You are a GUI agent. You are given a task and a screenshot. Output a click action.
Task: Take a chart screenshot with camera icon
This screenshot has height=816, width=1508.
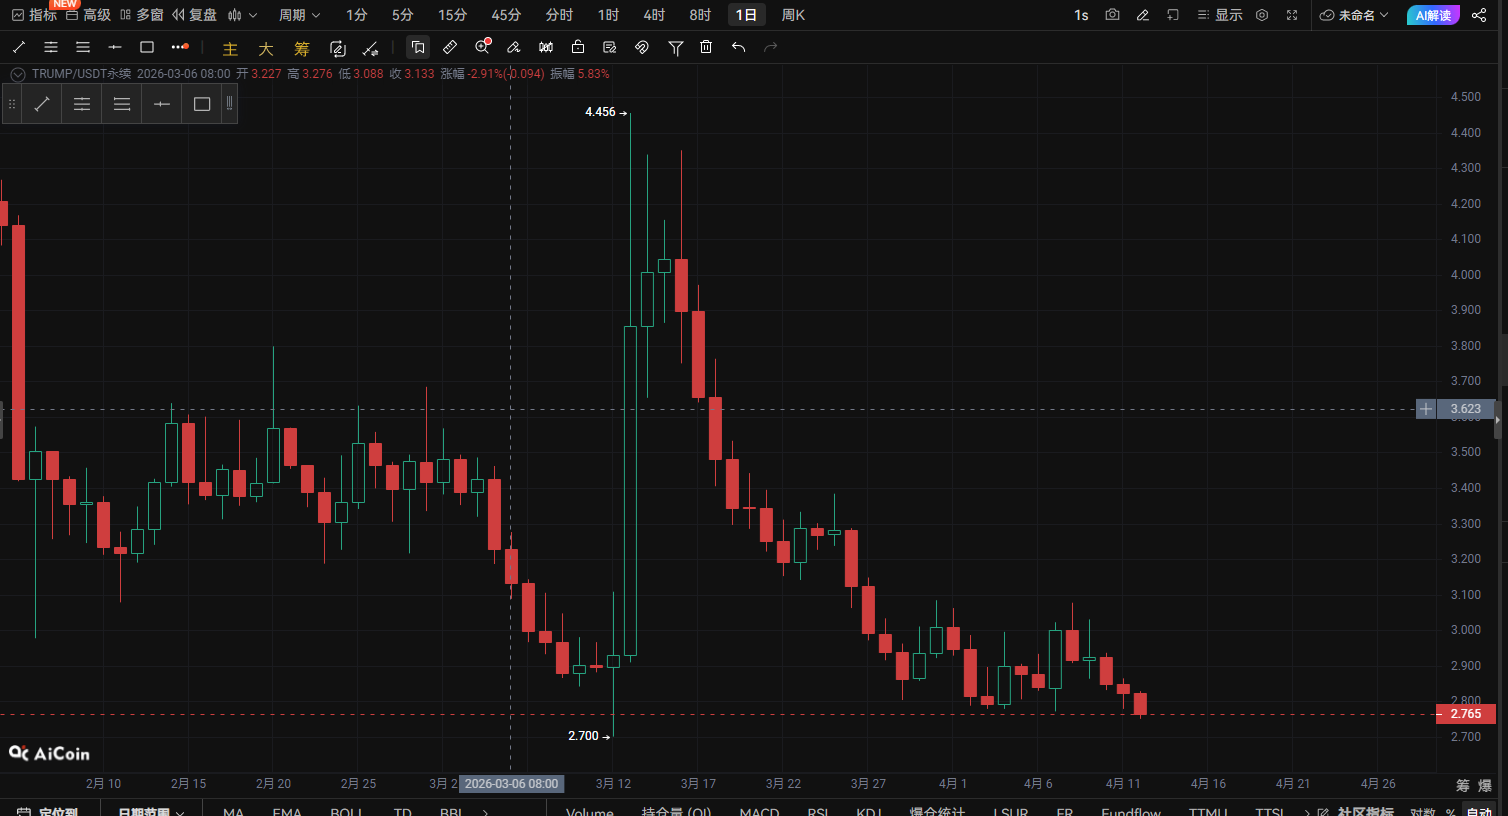(1112, 15)
